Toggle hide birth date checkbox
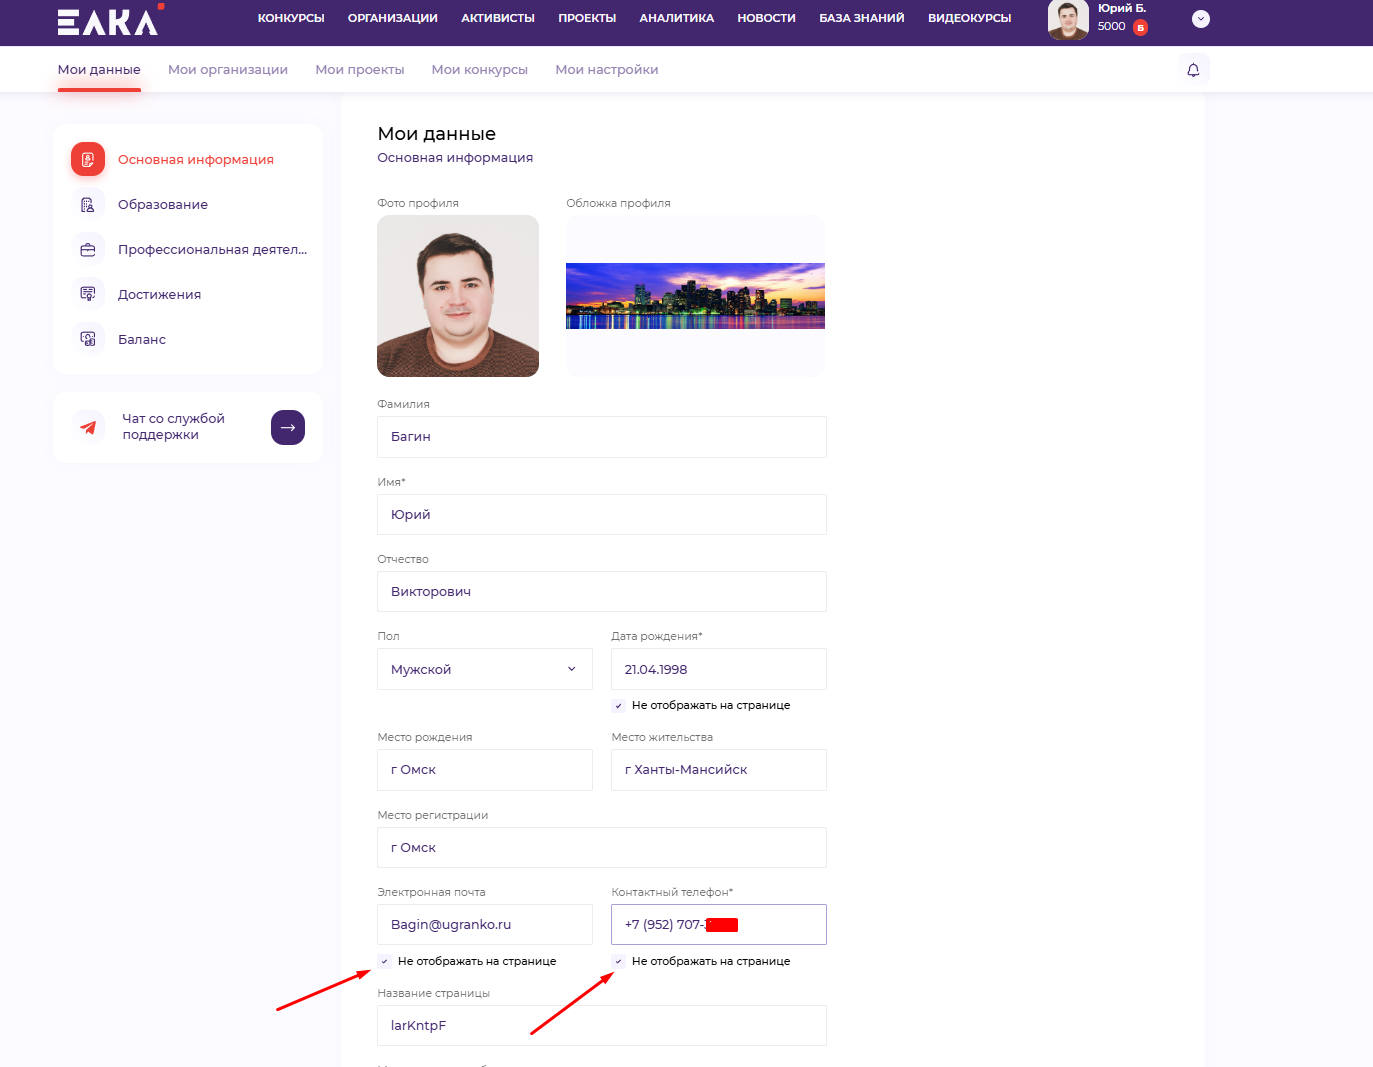 click(x=618, y=706)
